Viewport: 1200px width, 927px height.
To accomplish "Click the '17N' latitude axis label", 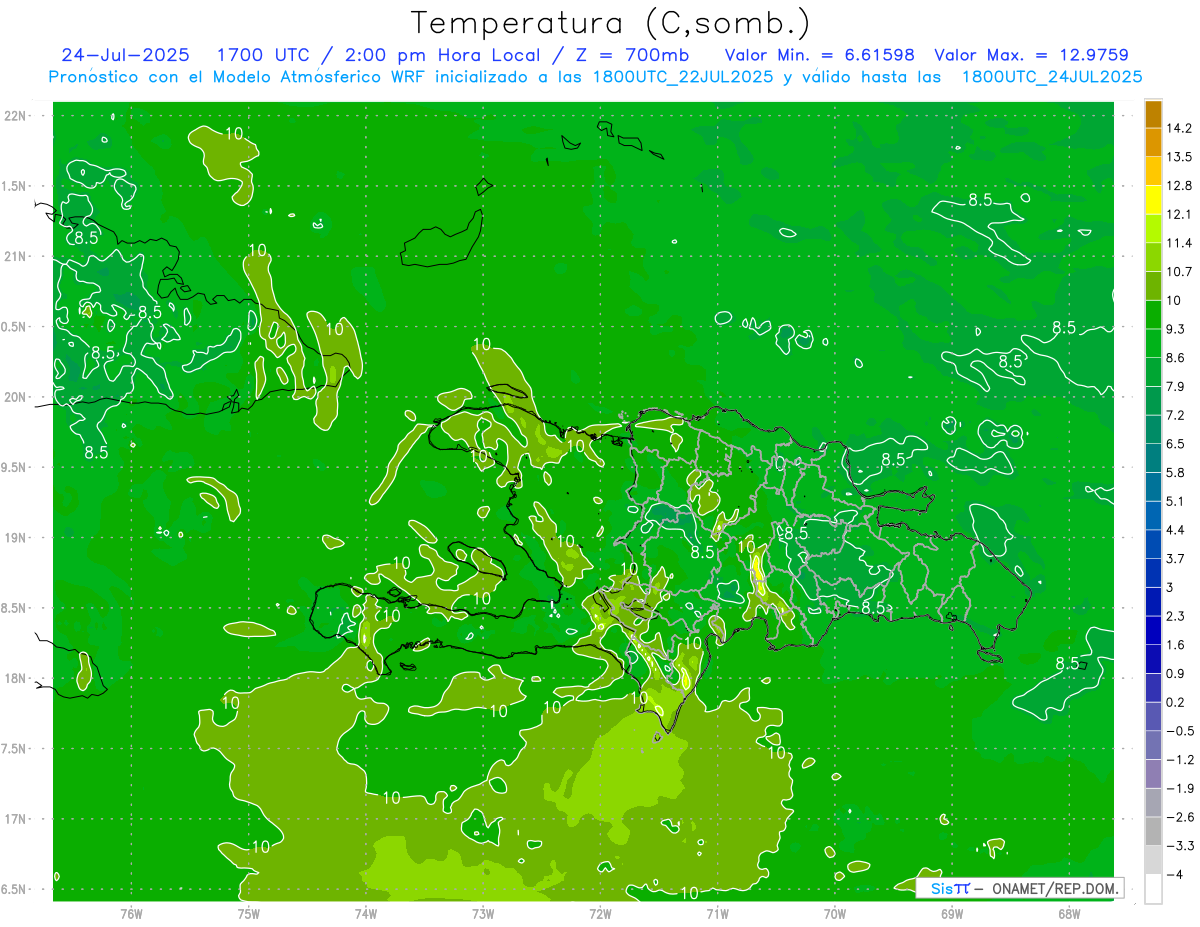I will tap(16, 819).
